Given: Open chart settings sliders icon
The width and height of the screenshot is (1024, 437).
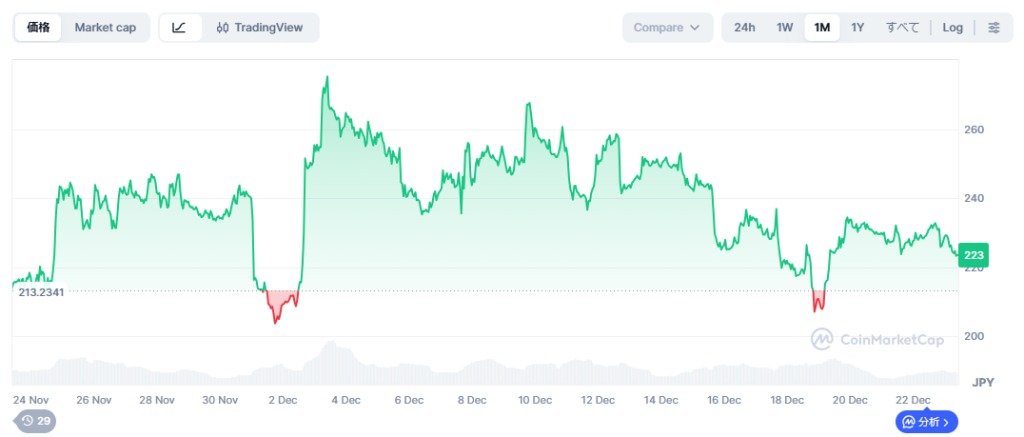Looking at the screenshot, I should 993,28.
